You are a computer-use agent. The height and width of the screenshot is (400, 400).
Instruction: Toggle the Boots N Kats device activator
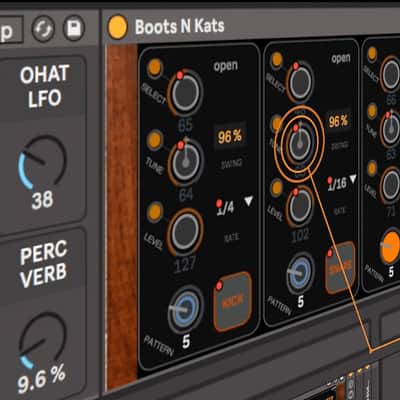pyautogui.click(x=118, y=27)
